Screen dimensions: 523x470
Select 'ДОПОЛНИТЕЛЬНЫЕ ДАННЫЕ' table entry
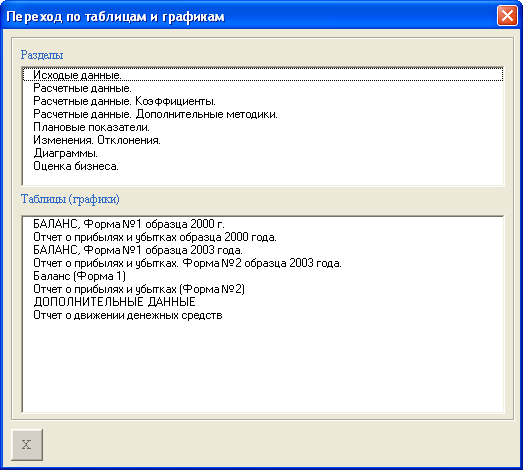pos(263,302)
